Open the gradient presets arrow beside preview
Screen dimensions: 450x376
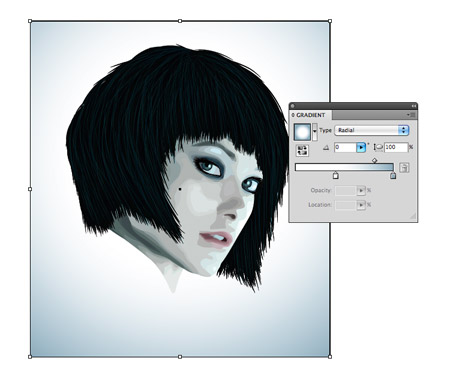[315, 132]
